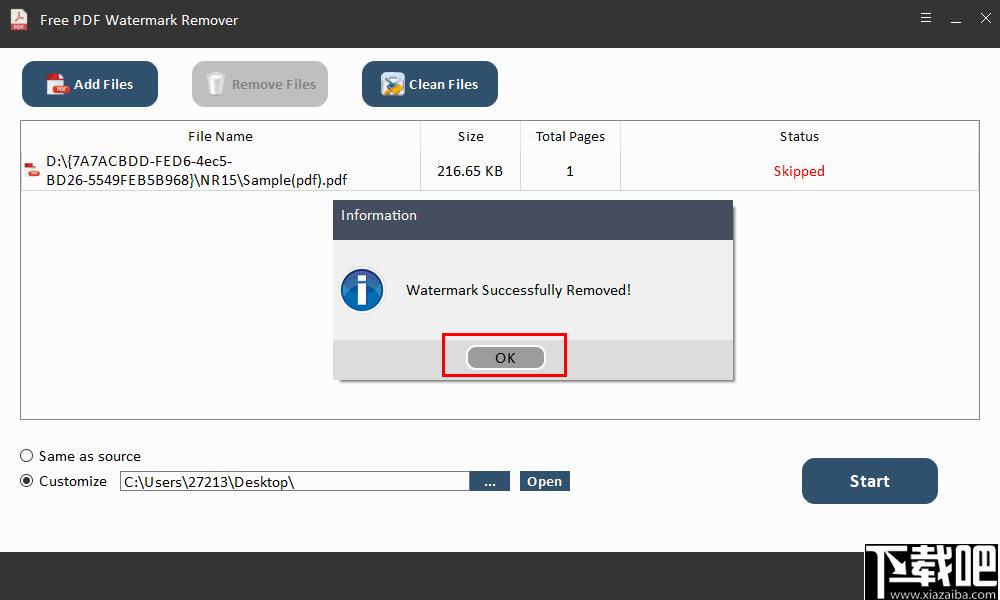Close the Free PDF Watermark Remover window

point(985,18)
